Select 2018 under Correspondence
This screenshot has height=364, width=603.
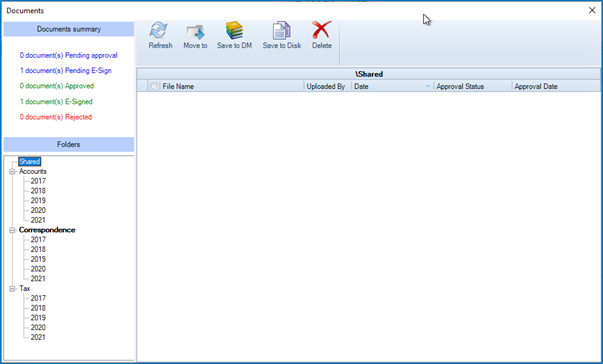[x=38, y=249]
